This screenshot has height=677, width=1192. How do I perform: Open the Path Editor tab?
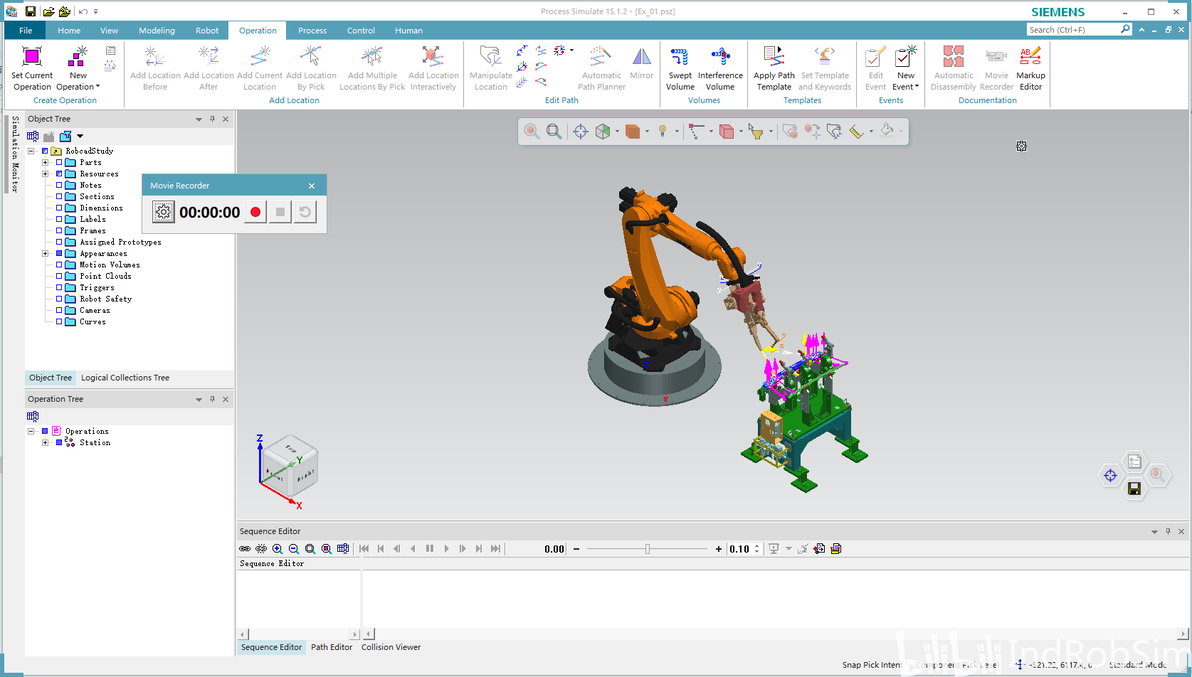point(331,647)
